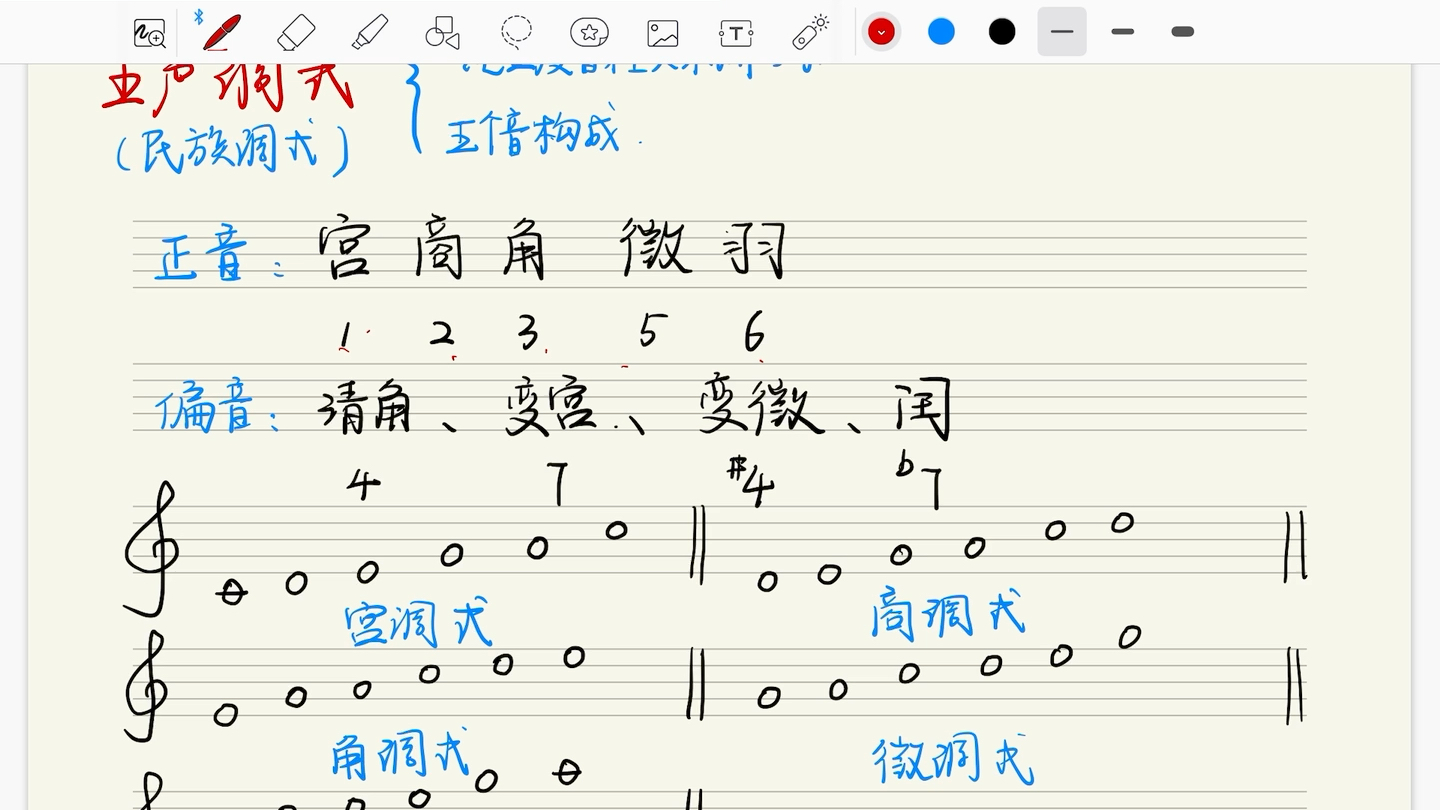Select the Eraser tool
Image resolution: width=1440 pixels, height=810 pixels.
[x=295, y=32]
